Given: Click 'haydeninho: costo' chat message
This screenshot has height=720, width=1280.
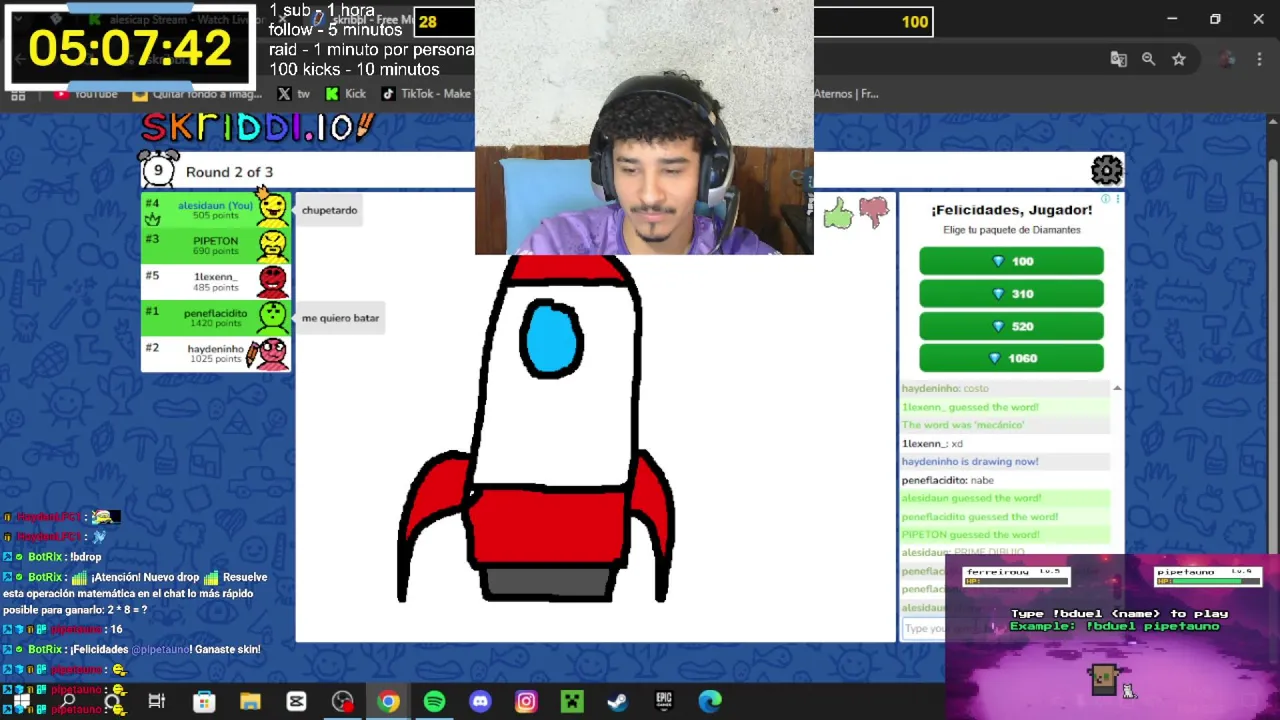Looking at the screenshot, I should (945, 388).
